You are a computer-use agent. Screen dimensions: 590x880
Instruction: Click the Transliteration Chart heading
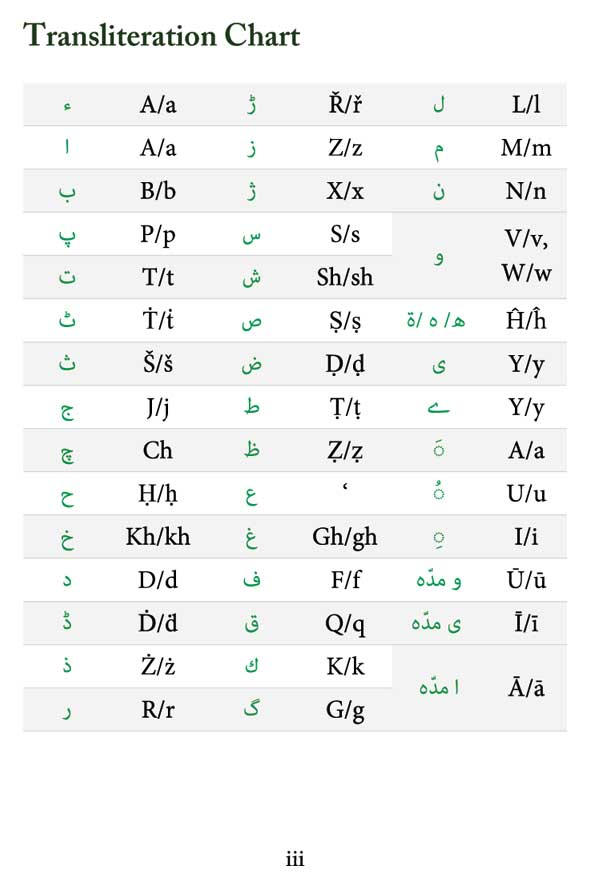[161, 35]
